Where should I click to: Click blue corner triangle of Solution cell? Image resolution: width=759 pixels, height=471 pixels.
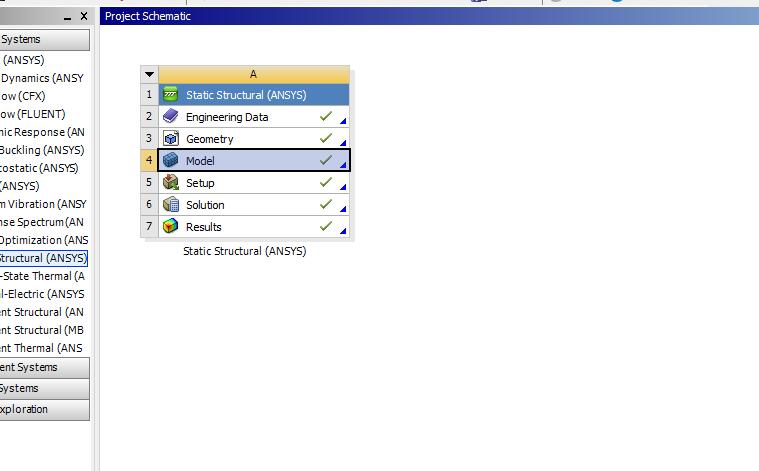point(343,209)
